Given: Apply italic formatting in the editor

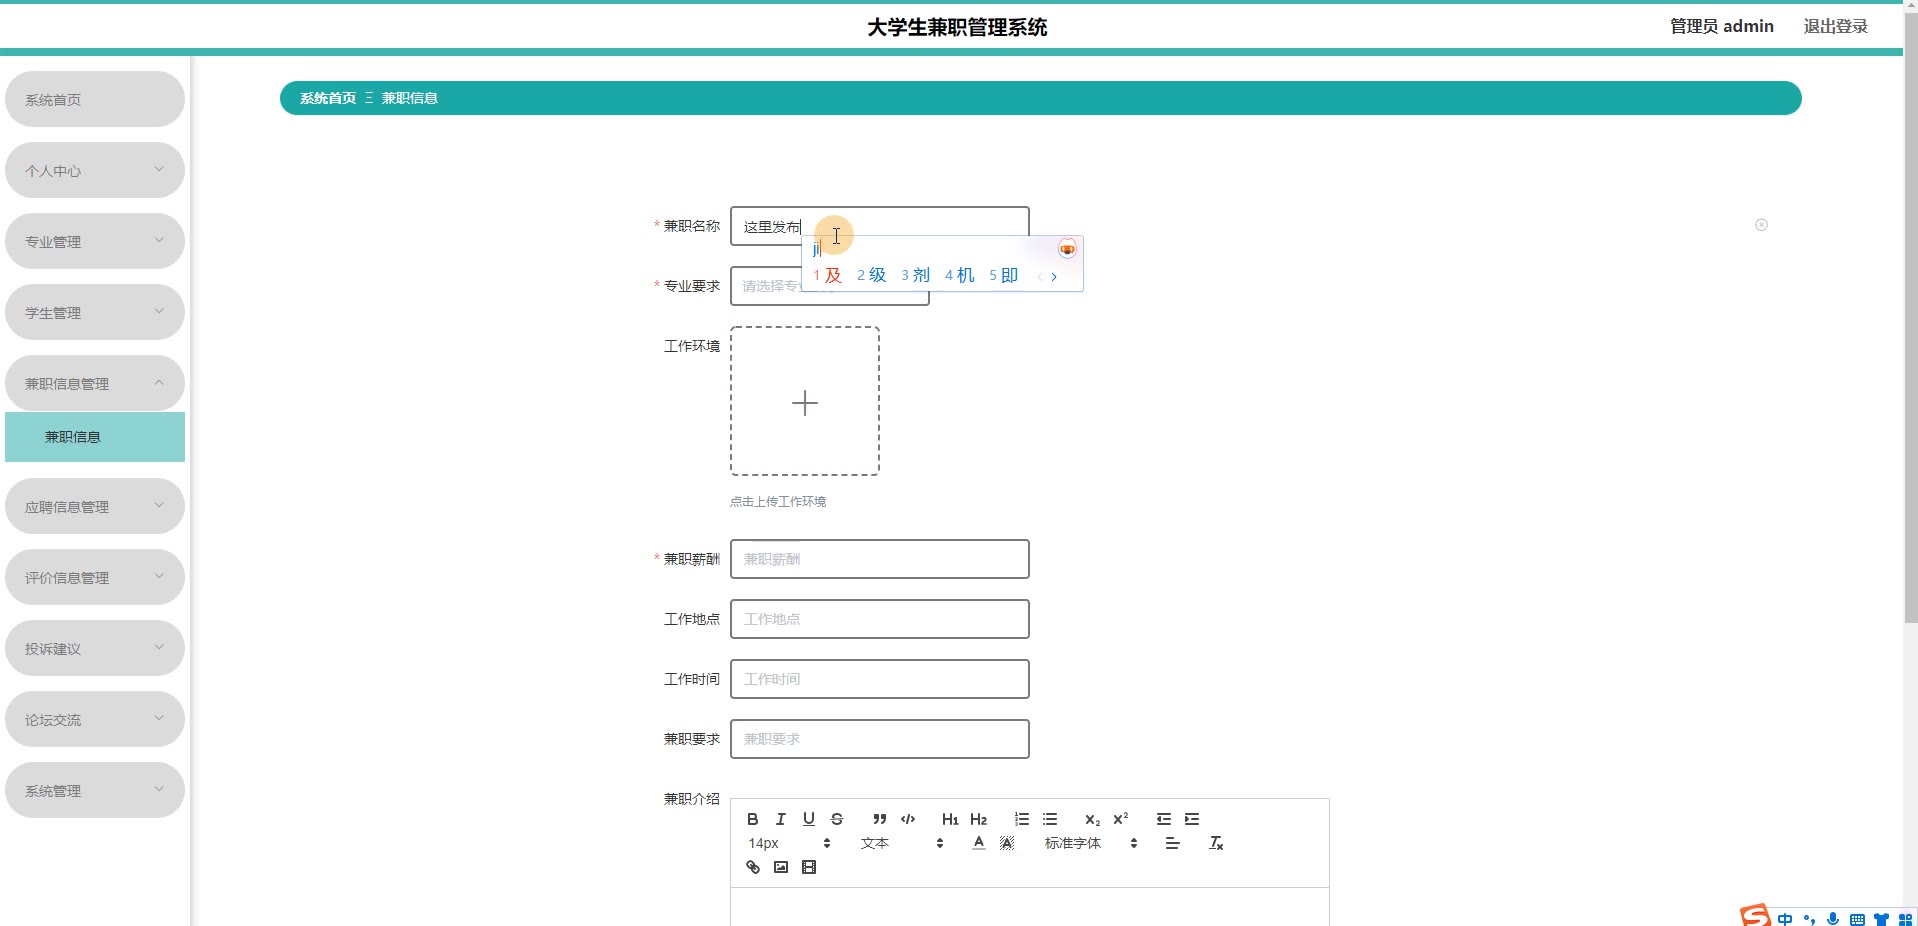Looking at the screenshot, I should click(781, 819).
